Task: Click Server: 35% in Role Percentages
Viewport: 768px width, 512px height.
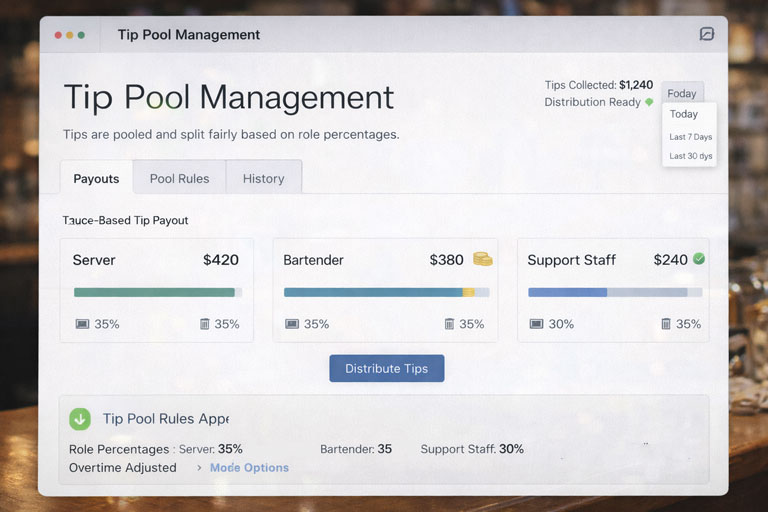Action: pyautogui.click(x=211, y=449)
